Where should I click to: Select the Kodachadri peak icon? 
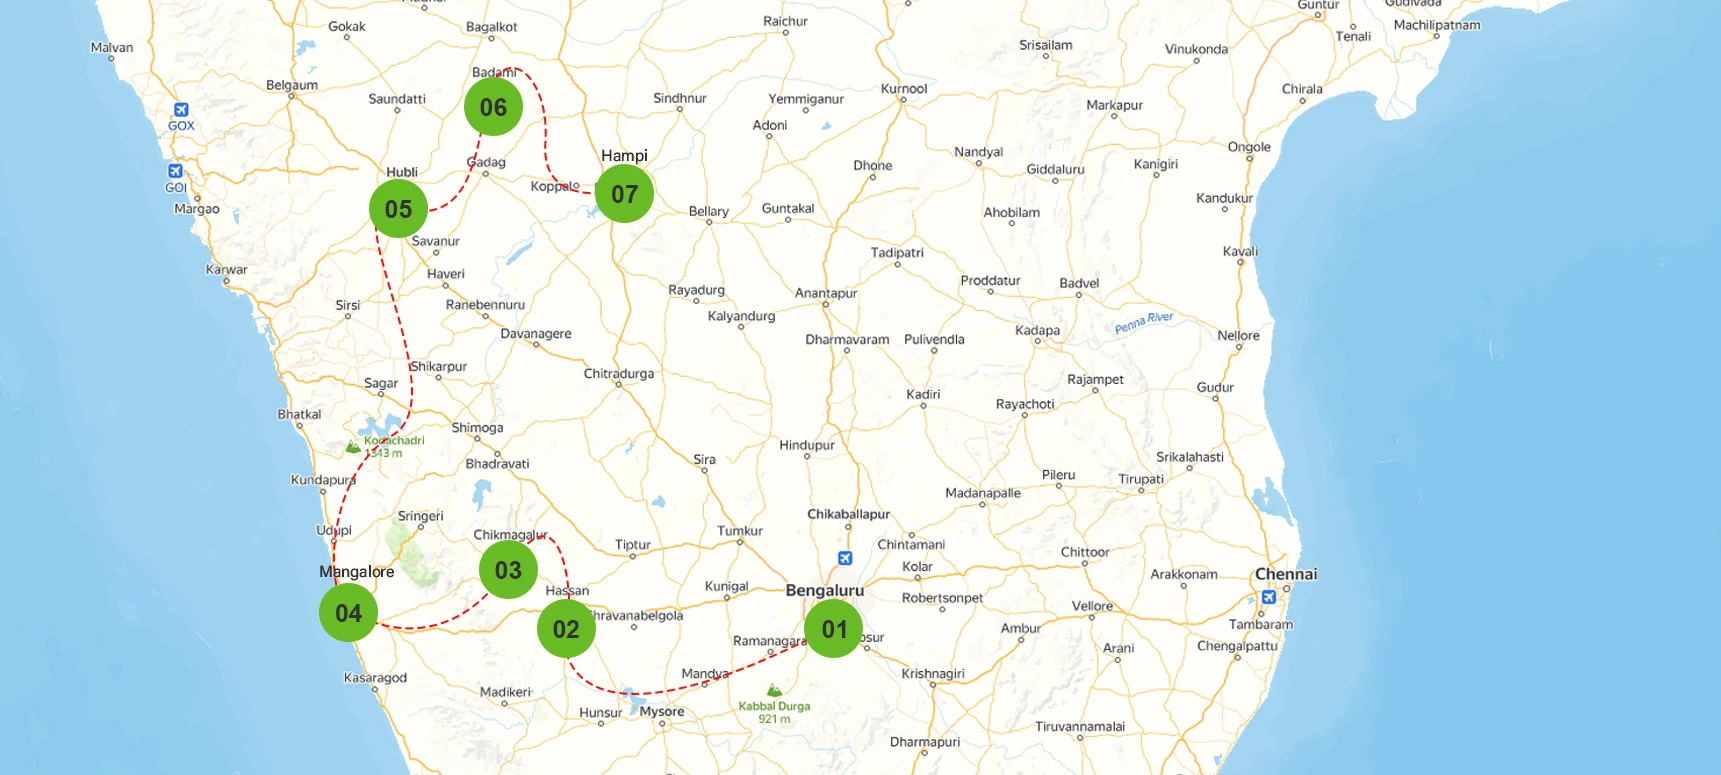pyautogui.click(x=352, y=447)
